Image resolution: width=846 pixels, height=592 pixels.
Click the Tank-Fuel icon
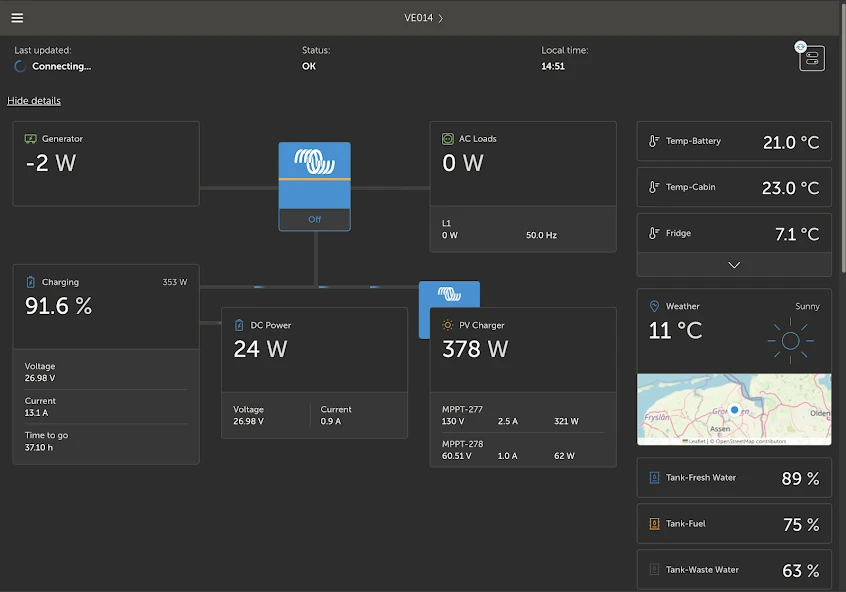click(x=654, y=524)
